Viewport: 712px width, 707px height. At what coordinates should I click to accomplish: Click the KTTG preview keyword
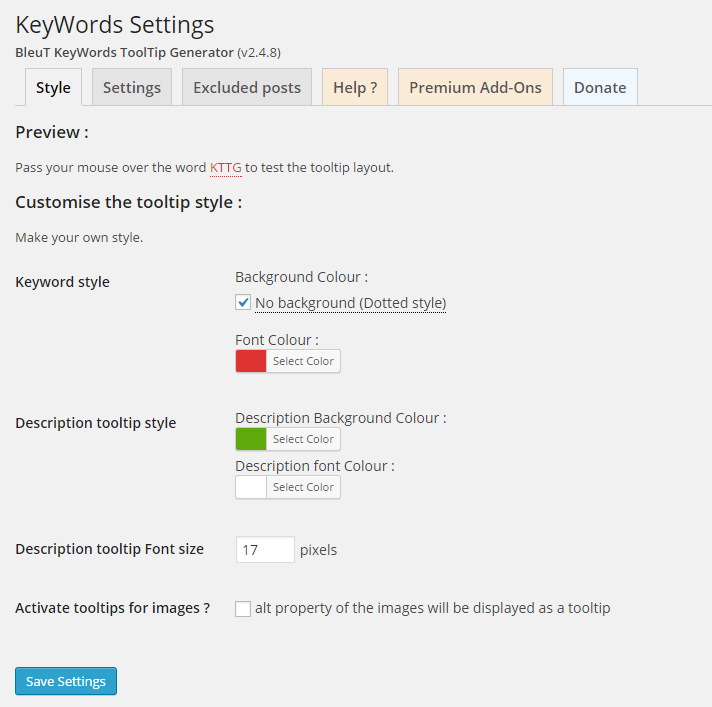(x=226, y=167)
